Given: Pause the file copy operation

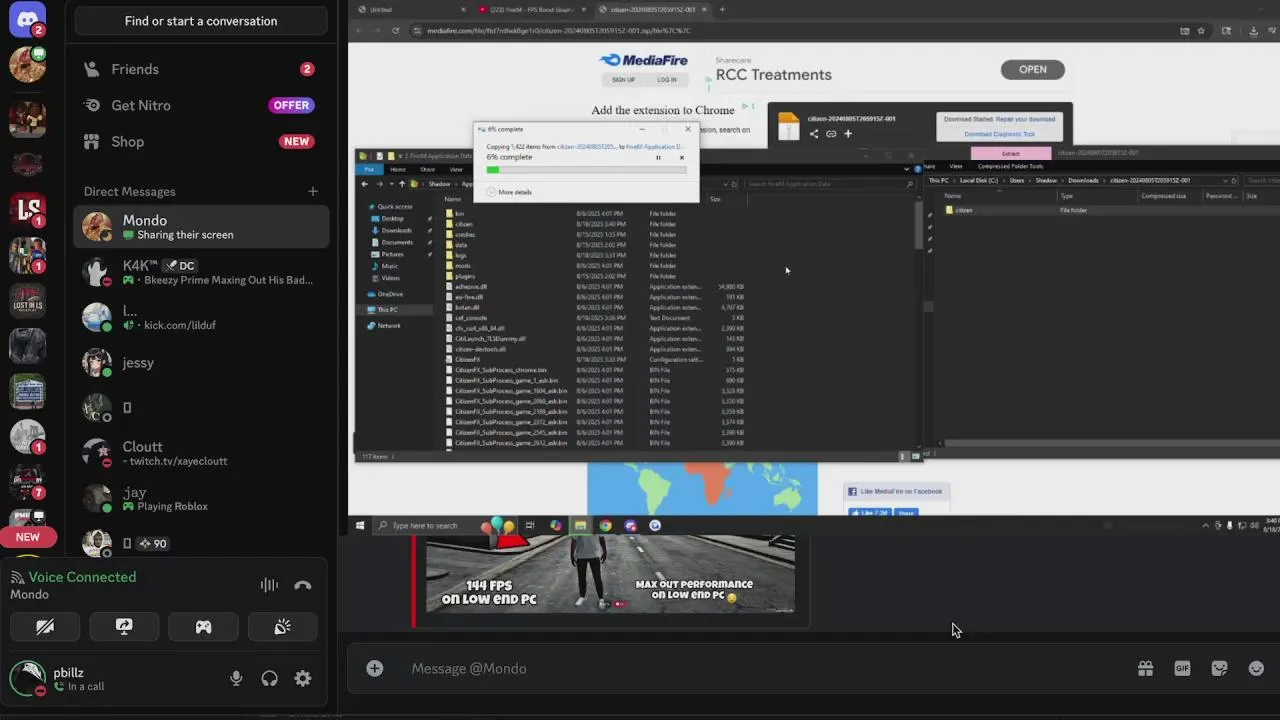Looking at the screenshot, I should [x=658, y=157].
